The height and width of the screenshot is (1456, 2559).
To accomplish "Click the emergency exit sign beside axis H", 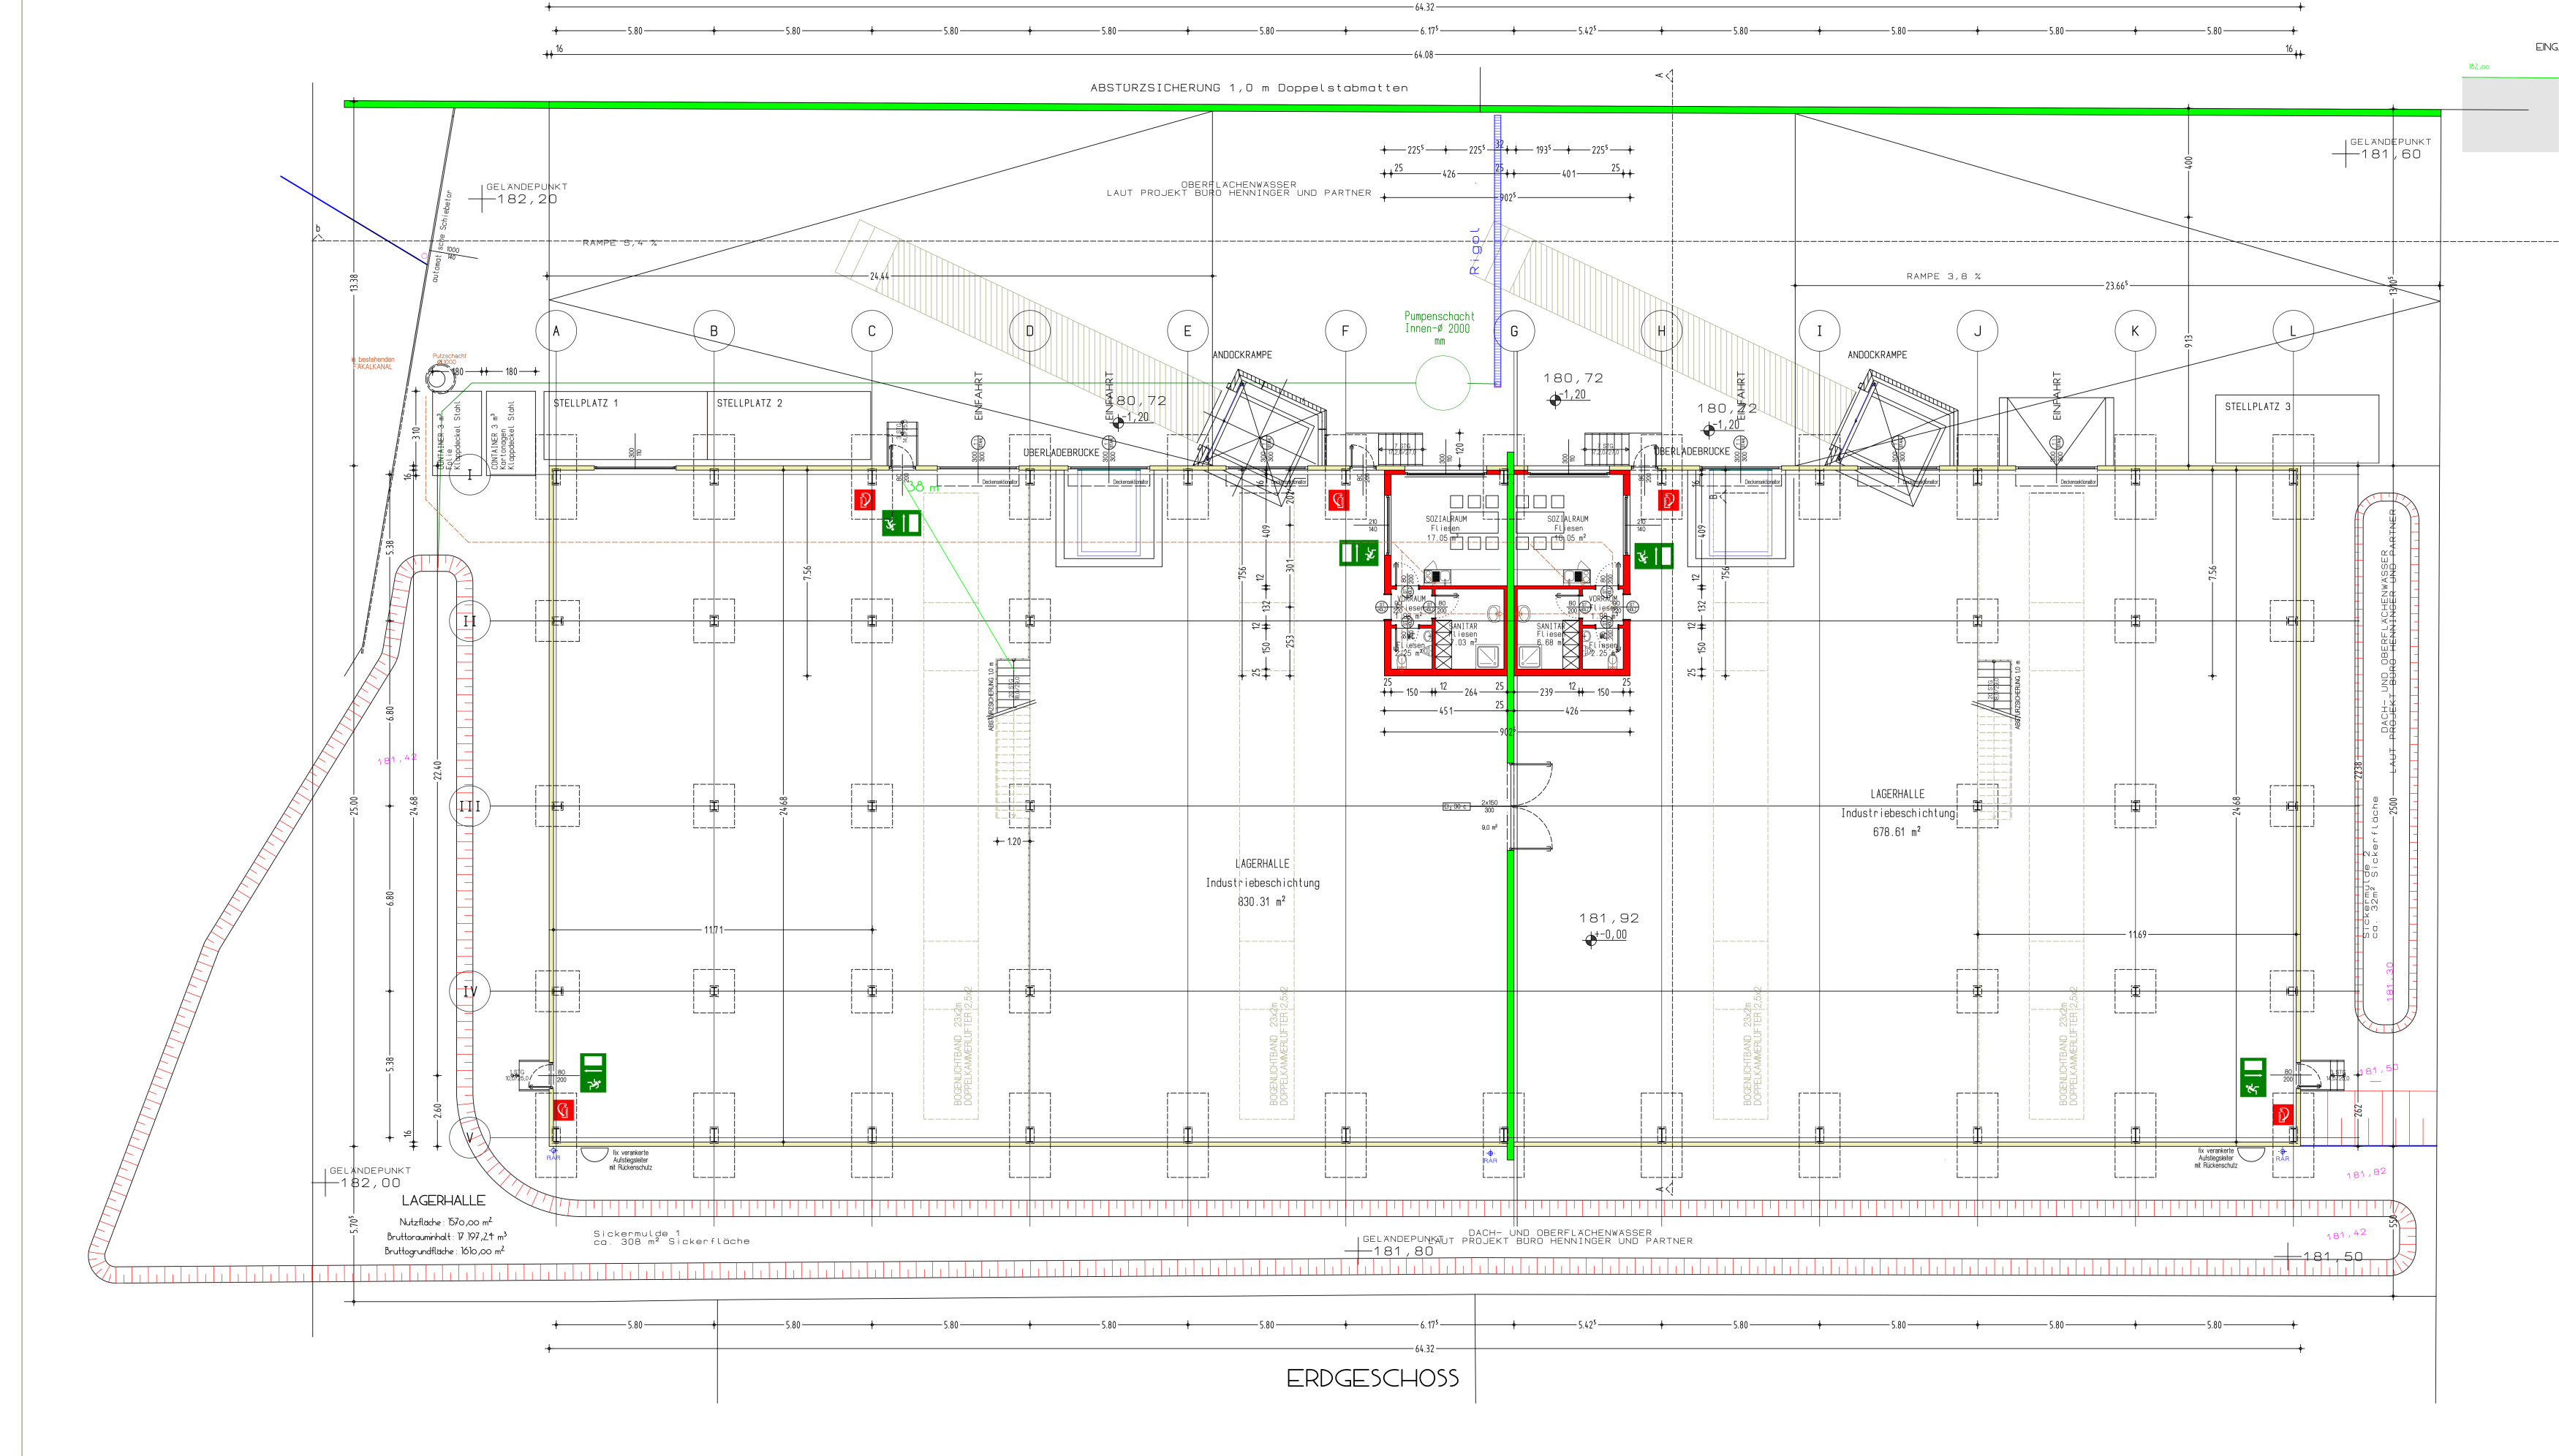I will 1653,556.
